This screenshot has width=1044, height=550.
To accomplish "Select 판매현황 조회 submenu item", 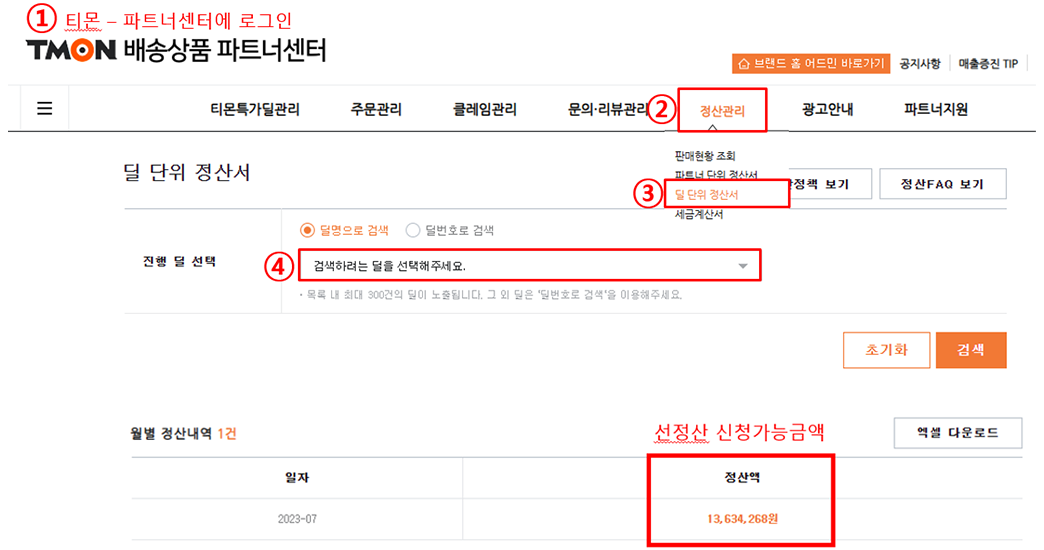I will click(x=704, y=156).
